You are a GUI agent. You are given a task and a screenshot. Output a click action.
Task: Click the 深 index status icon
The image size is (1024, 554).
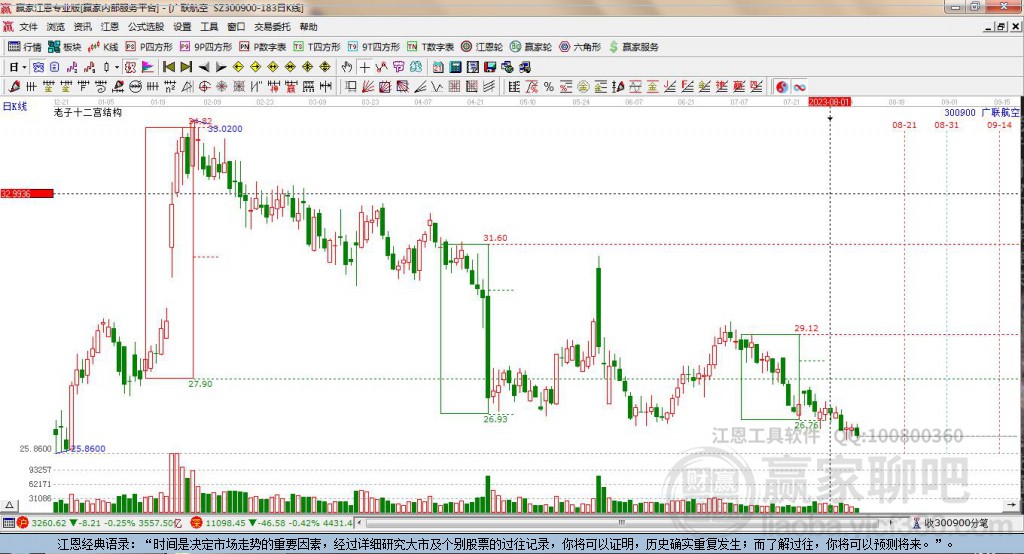click(x=196, y=523)
